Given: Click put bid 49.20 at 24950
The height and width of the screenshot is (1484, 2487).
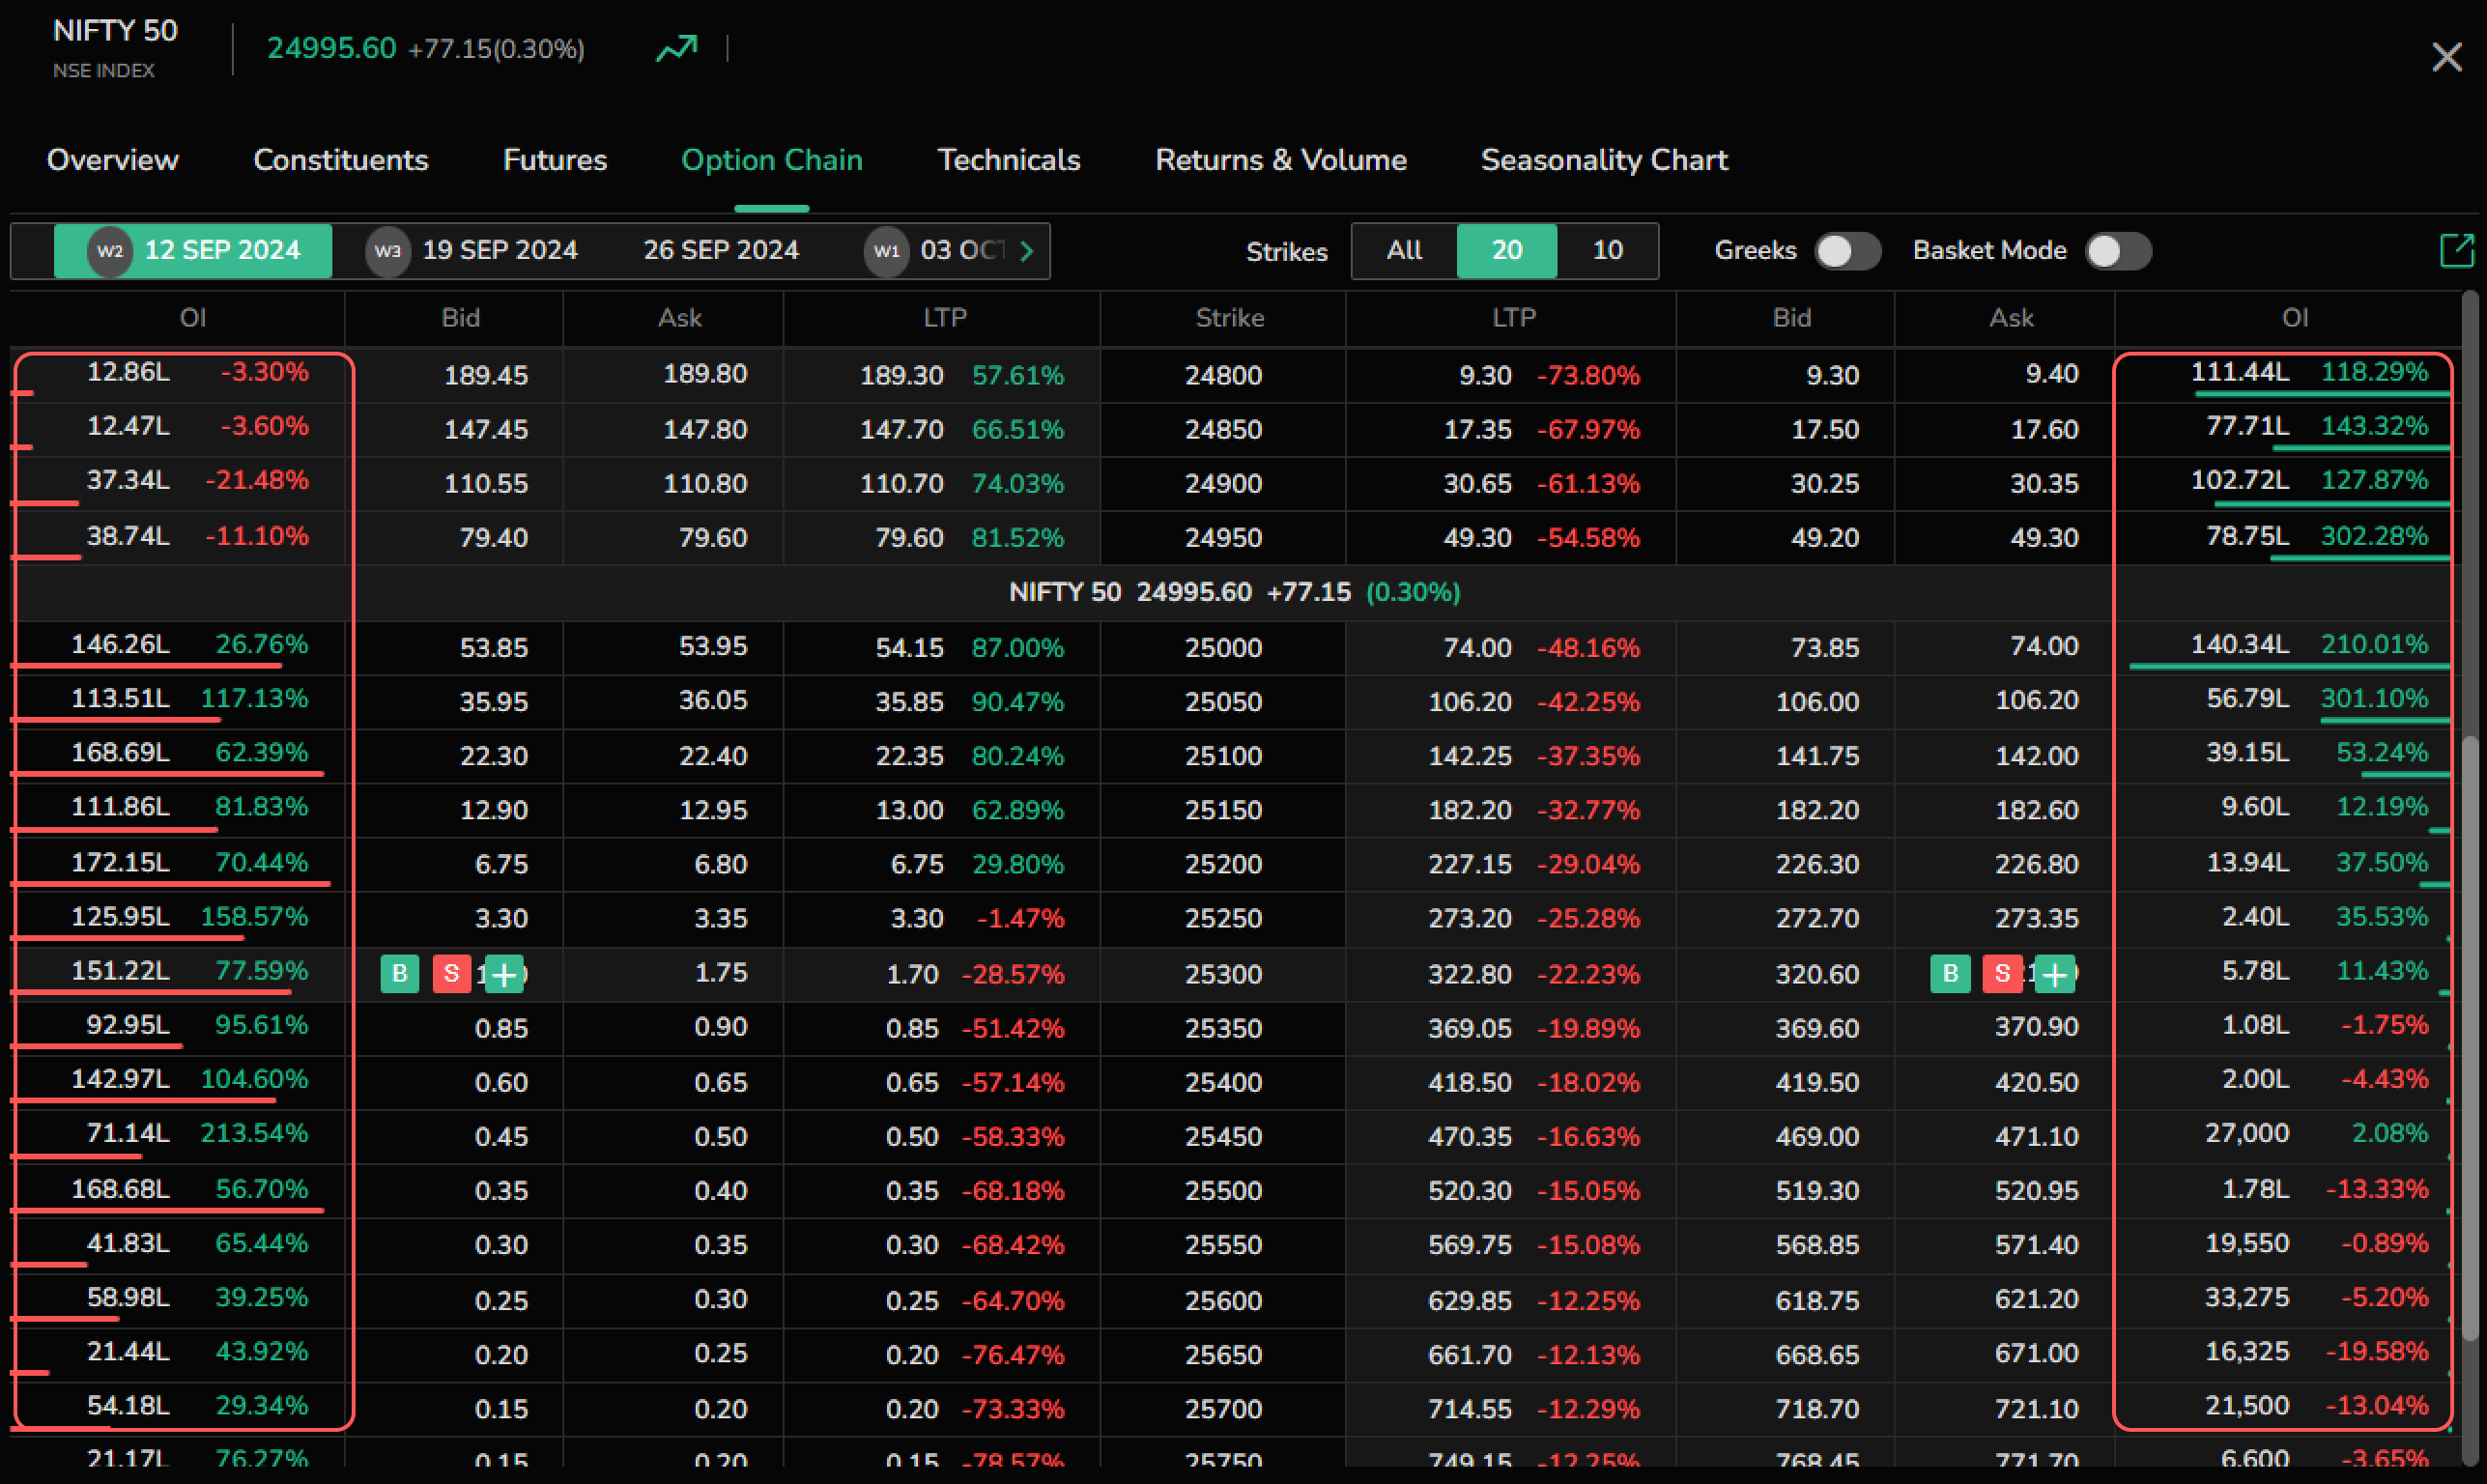Looking at the screenshot, I should [x=1825, y=538].
